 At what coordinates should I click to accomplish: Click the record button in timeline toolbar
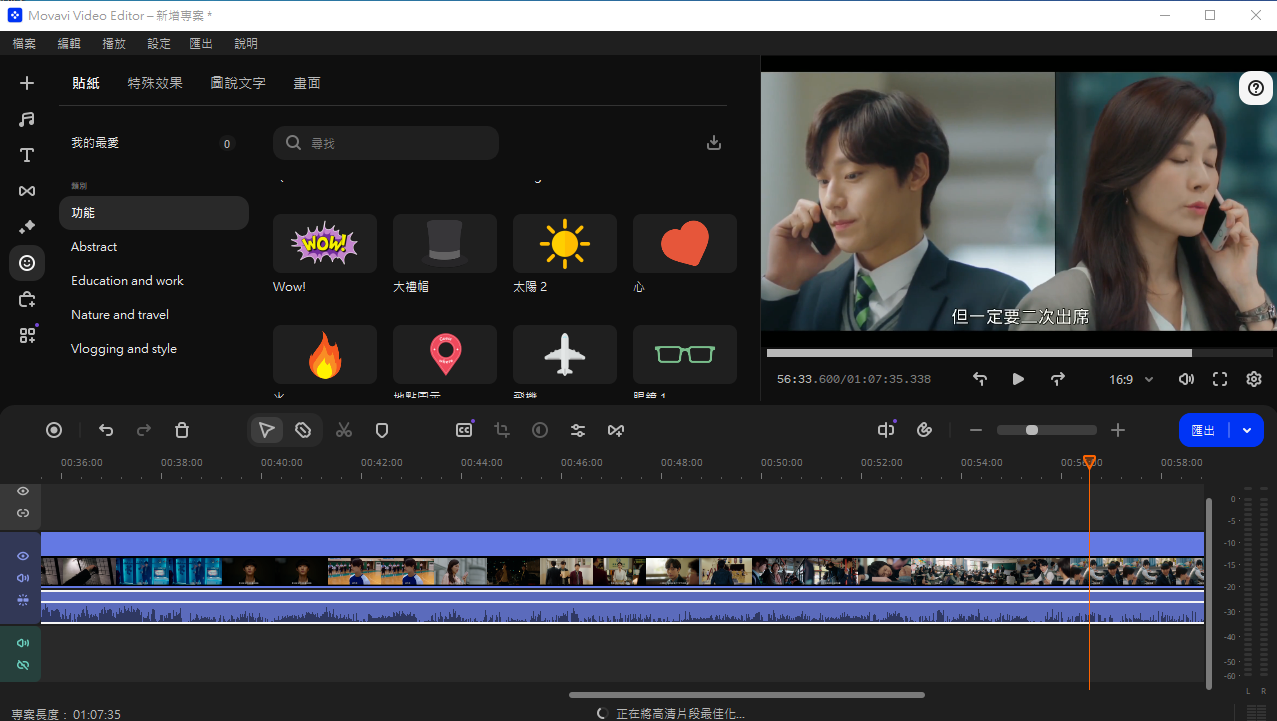click(54, 430)
